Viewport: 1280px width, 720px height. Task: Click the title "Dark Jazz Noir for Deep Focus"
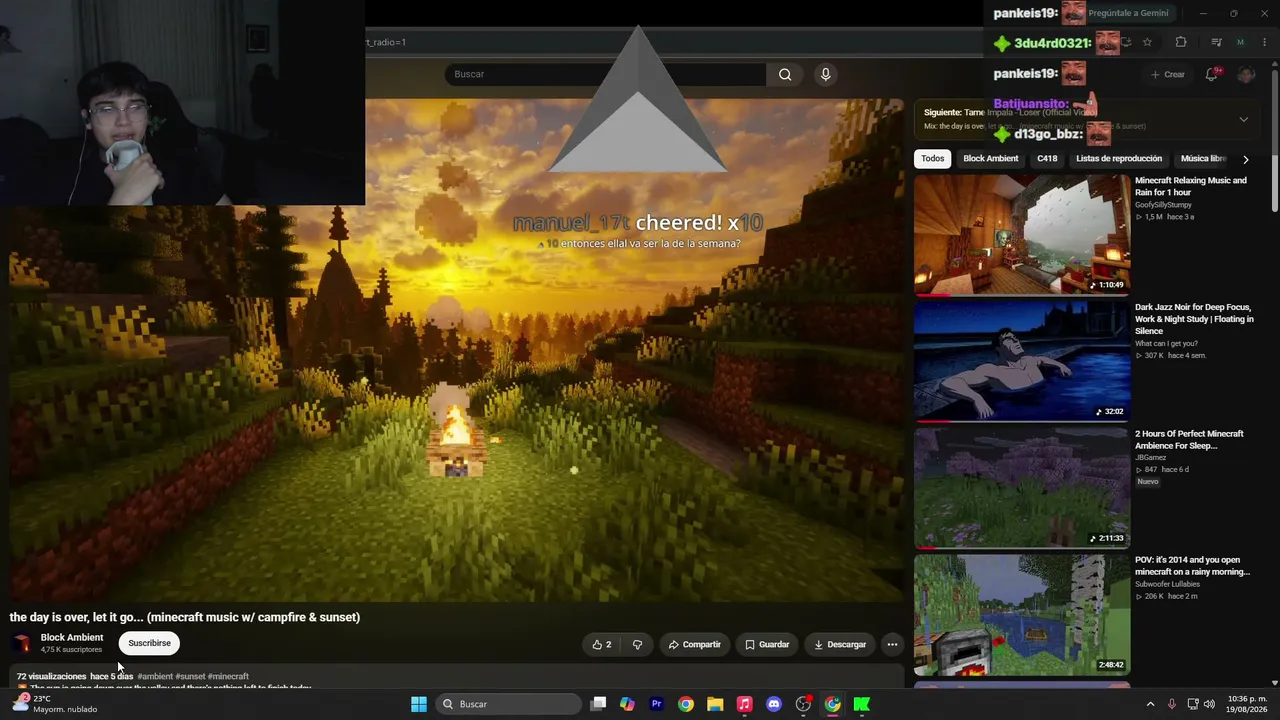pyautogui.click(x=1194, y=319)
